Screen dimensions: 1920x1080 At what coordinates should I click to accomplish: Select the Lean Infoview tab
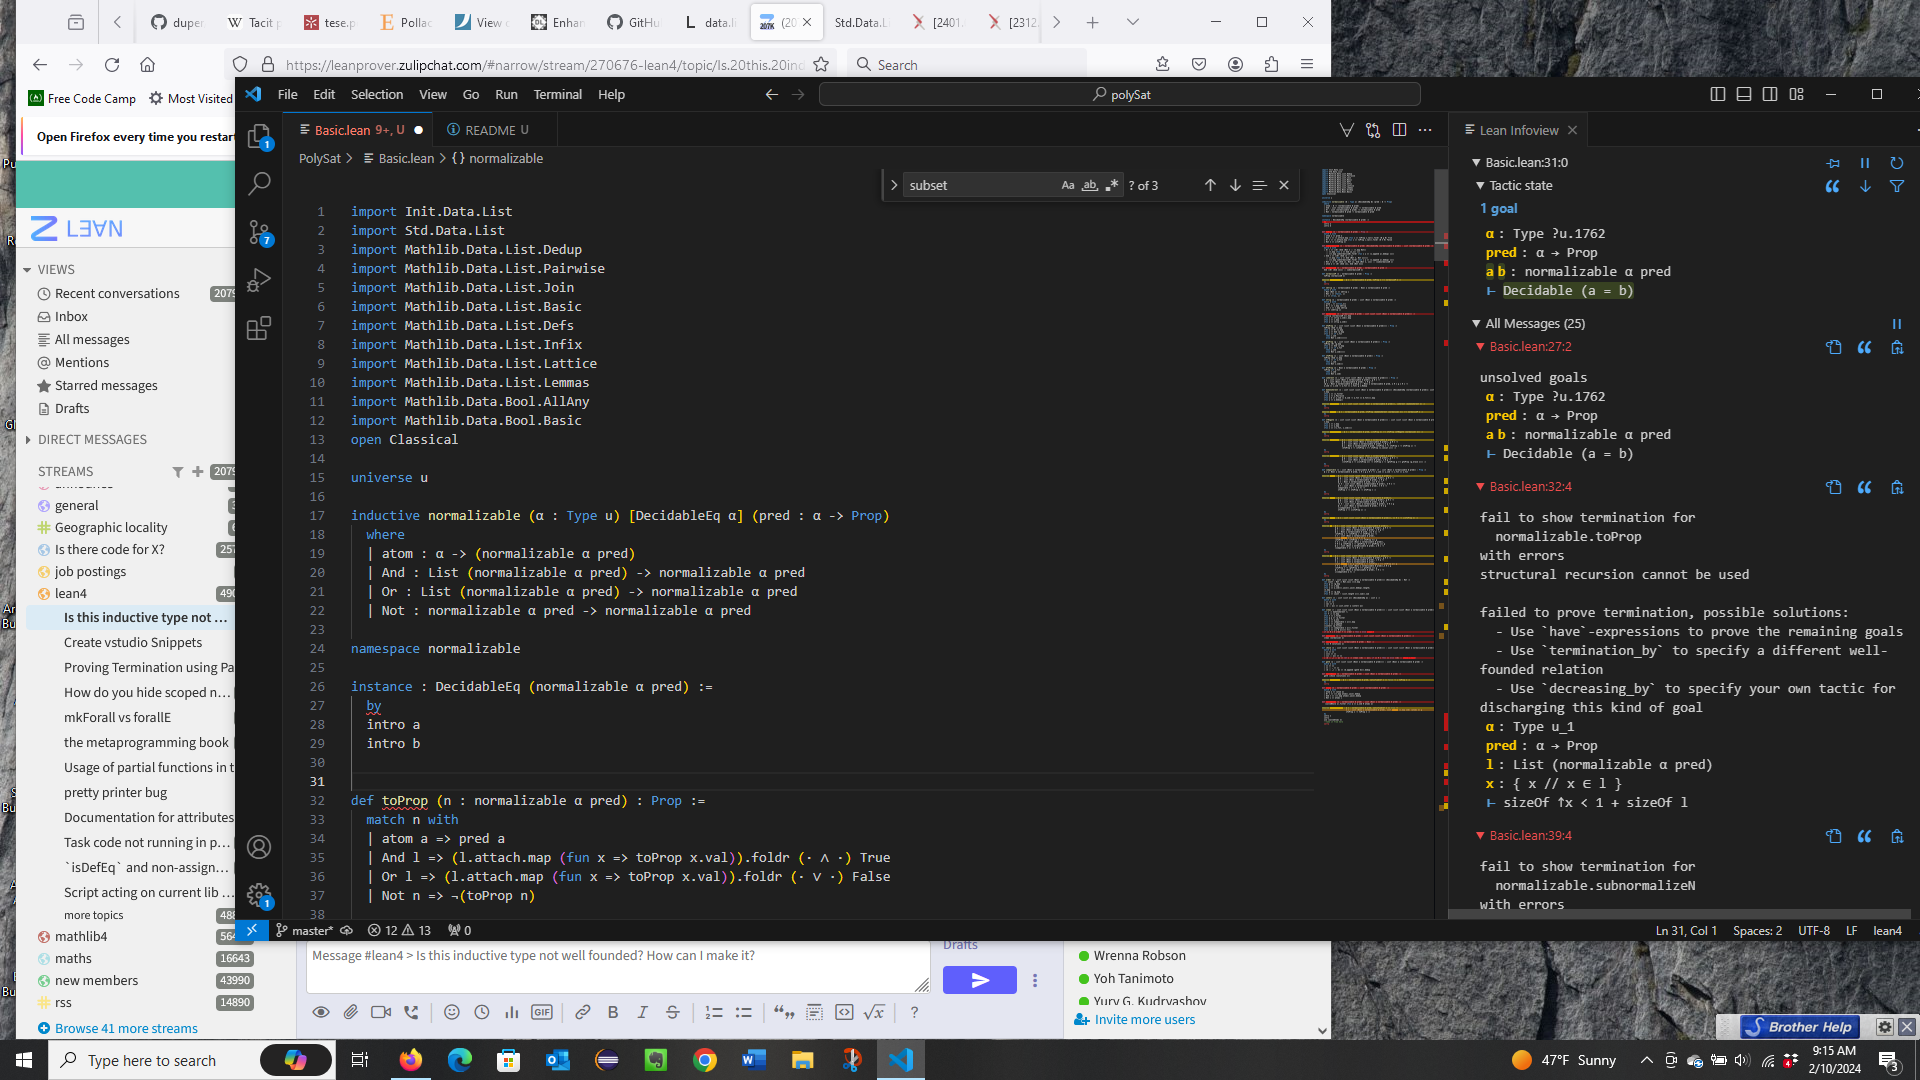click(x=1517, y=130)
